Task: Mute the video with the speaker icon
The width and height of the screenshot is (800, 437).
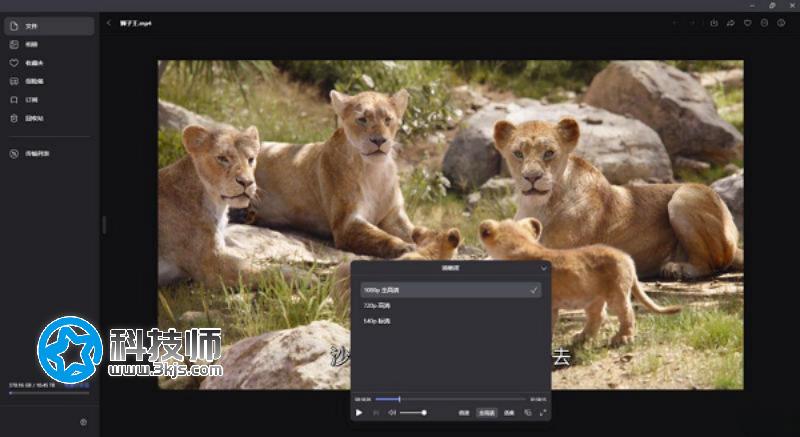Action: click(392, 413)
